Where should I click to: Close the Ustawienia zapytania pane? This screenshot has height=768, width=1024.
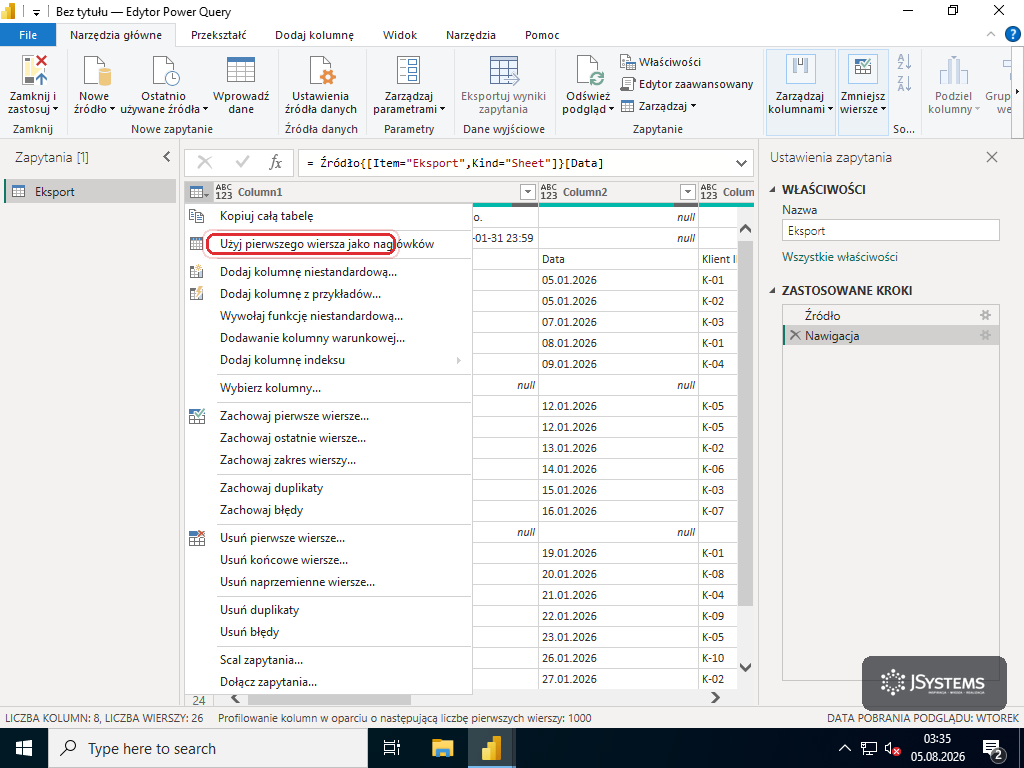(x=992, y=157)
